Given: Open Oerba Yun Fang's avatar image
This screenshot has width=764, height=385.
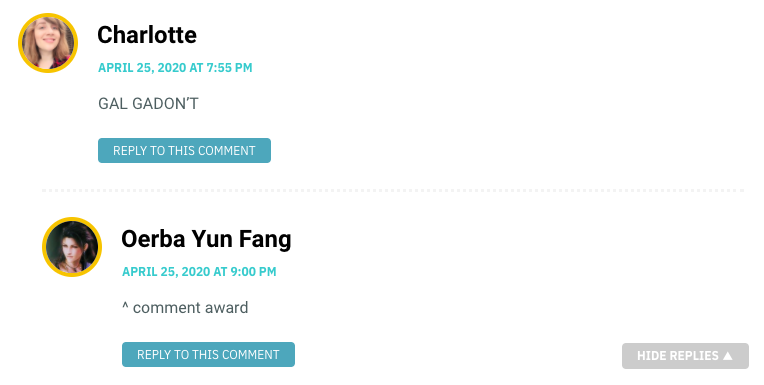Looking at the screenshot, I should (x=72, y=247).
